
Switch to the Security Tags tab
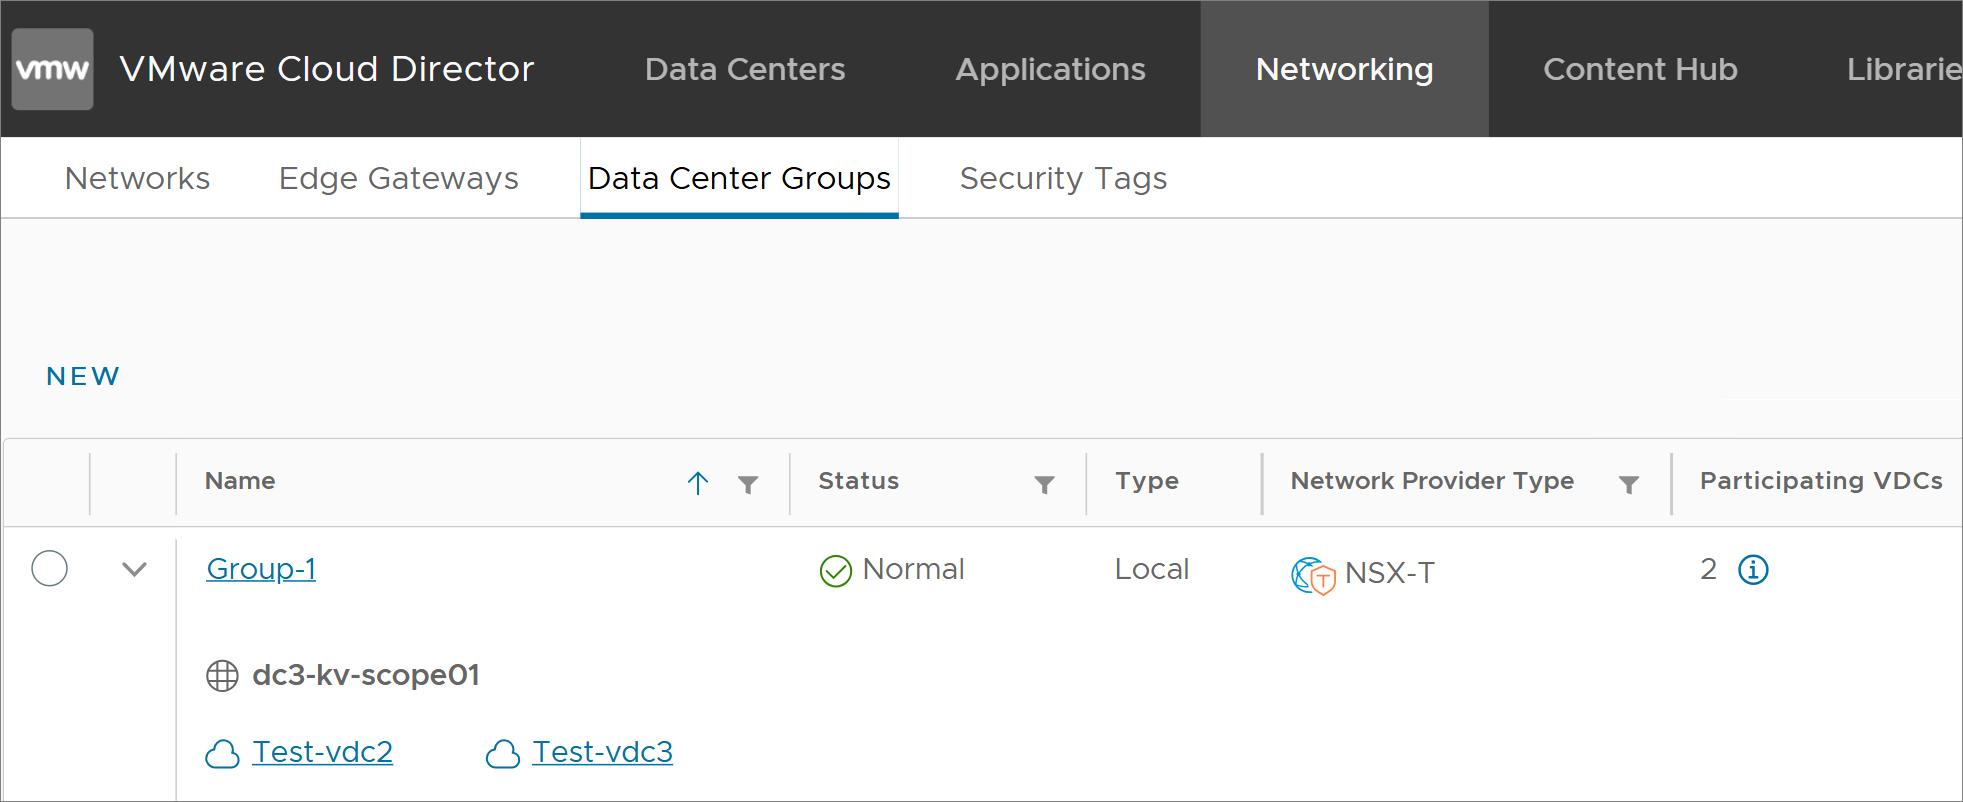click(1063, 178)
